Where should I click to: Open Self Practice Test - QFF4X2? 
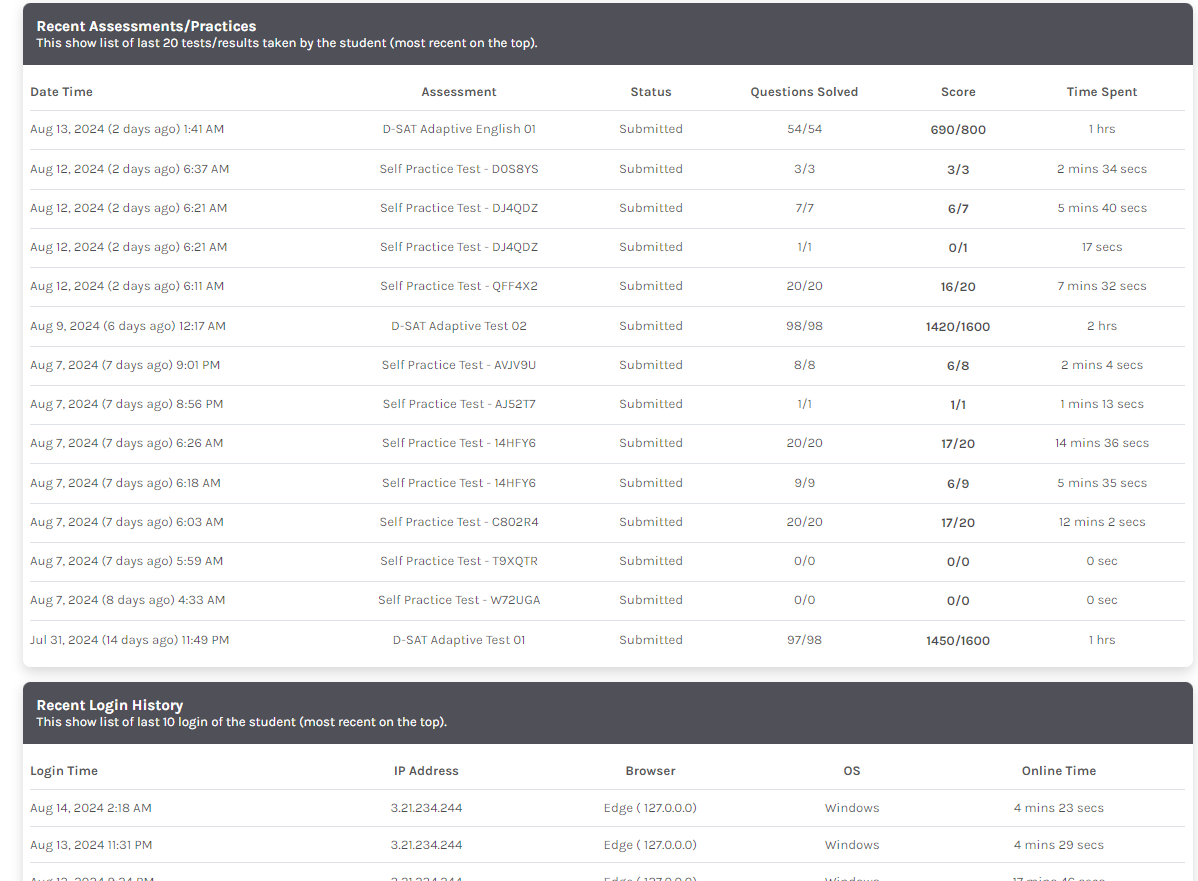pos(459,286)
